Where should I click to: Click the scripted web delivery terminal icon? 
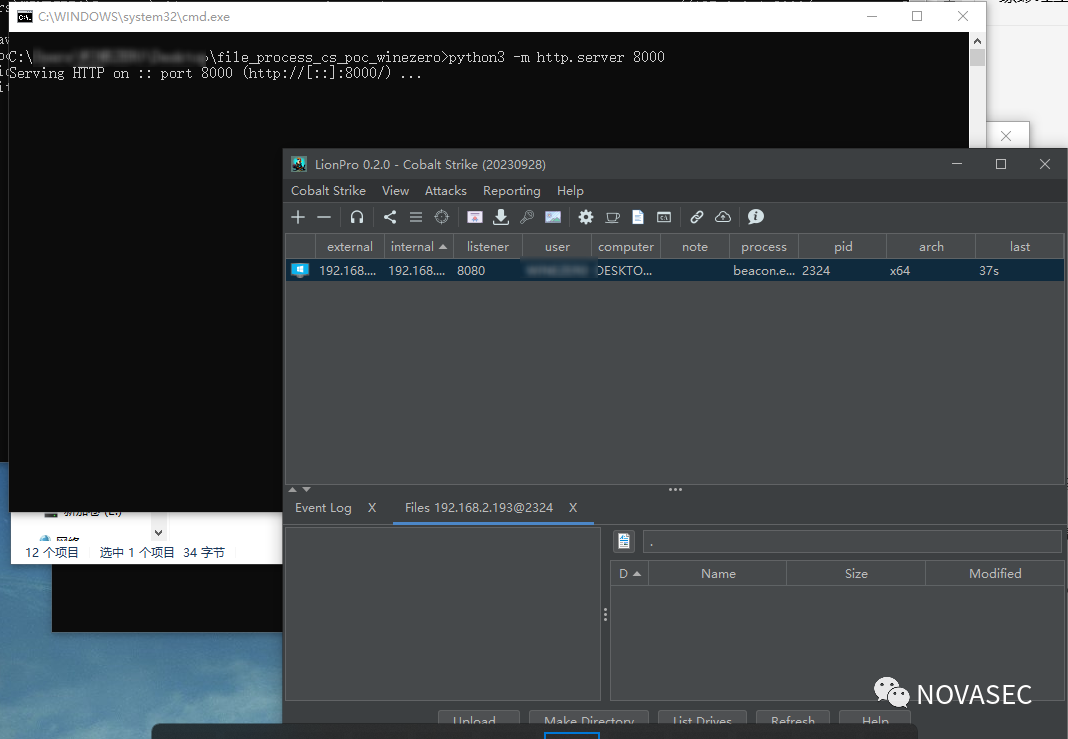[x=664, y=217]
